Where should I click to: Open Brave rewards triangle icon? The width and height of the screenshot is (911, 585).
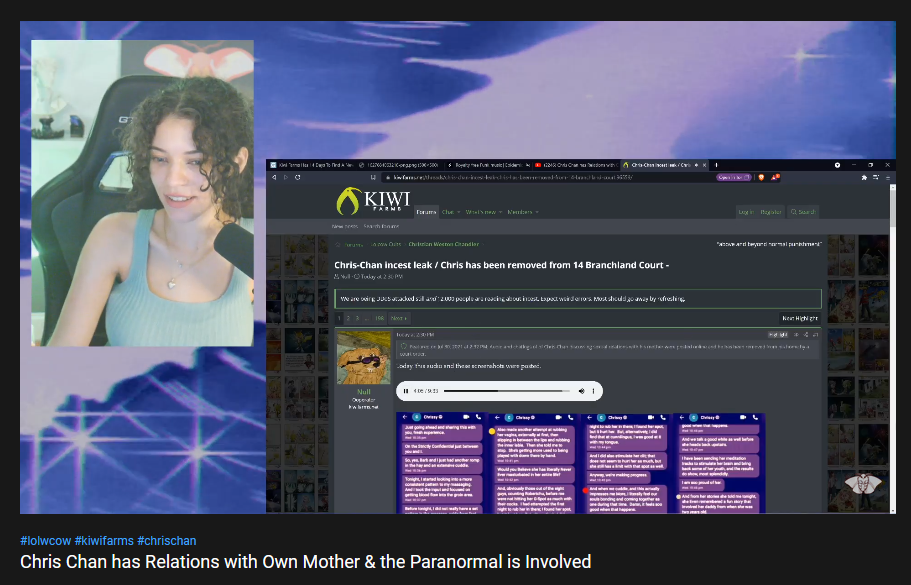click(x=774, y=177)
